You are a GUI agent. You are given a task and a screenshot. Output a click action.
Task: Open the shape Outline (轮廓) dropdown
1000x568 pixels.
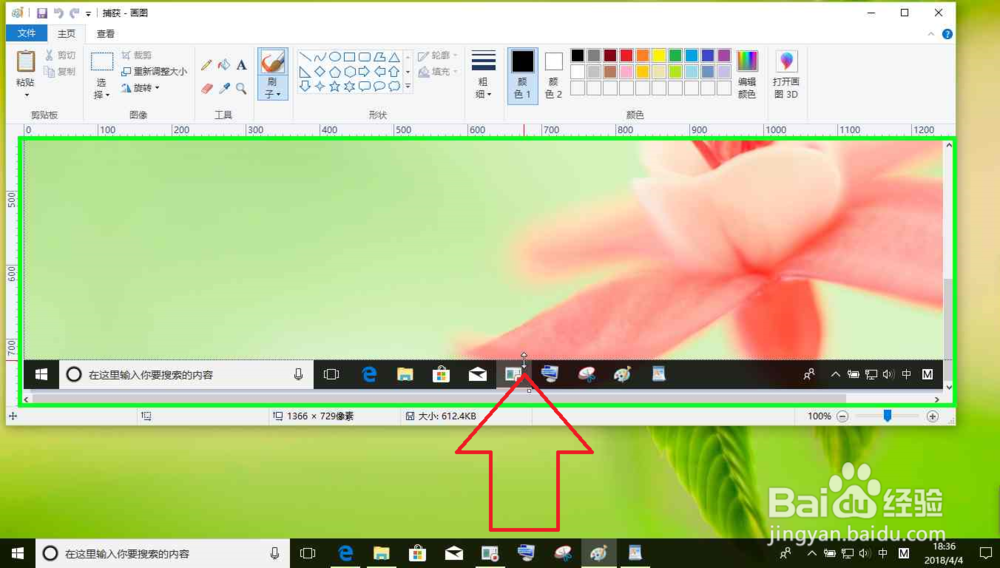click(438, 55)
